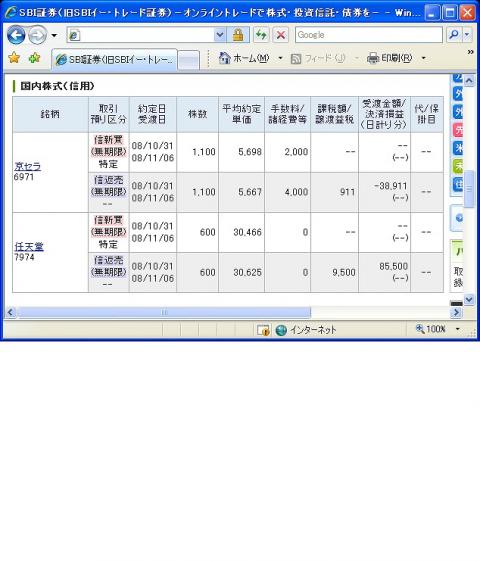Click the 4,000 commission cell

tap(288, 192)
